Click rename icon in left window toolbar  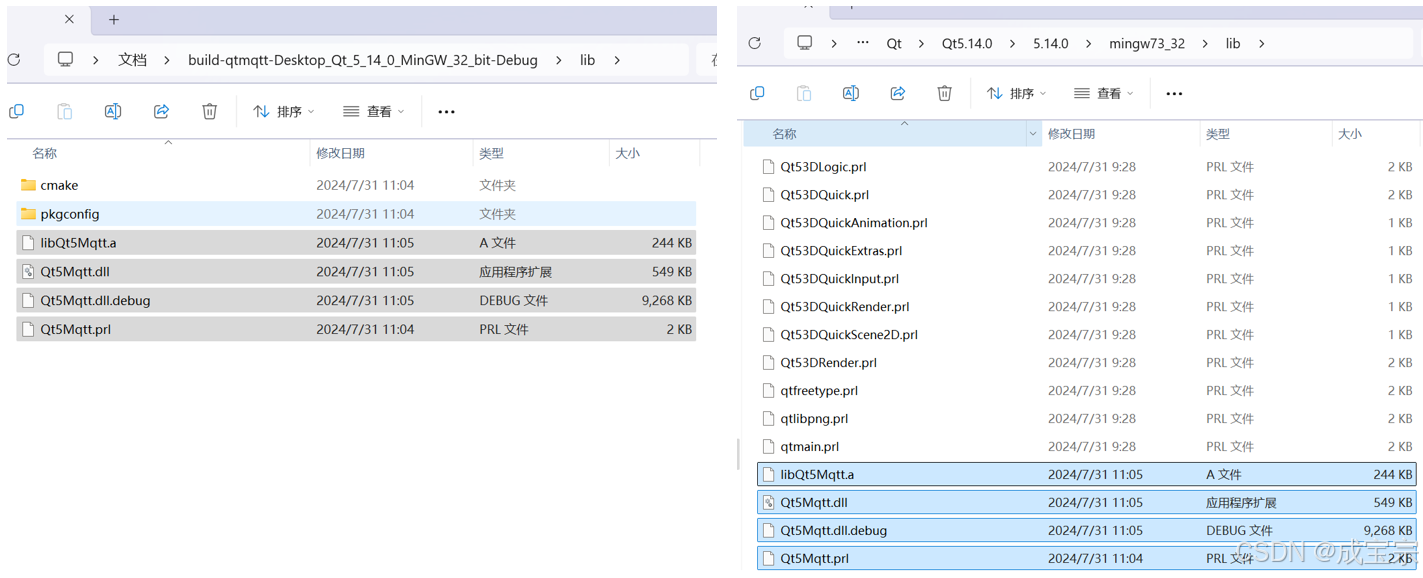[x=113, y=111]
